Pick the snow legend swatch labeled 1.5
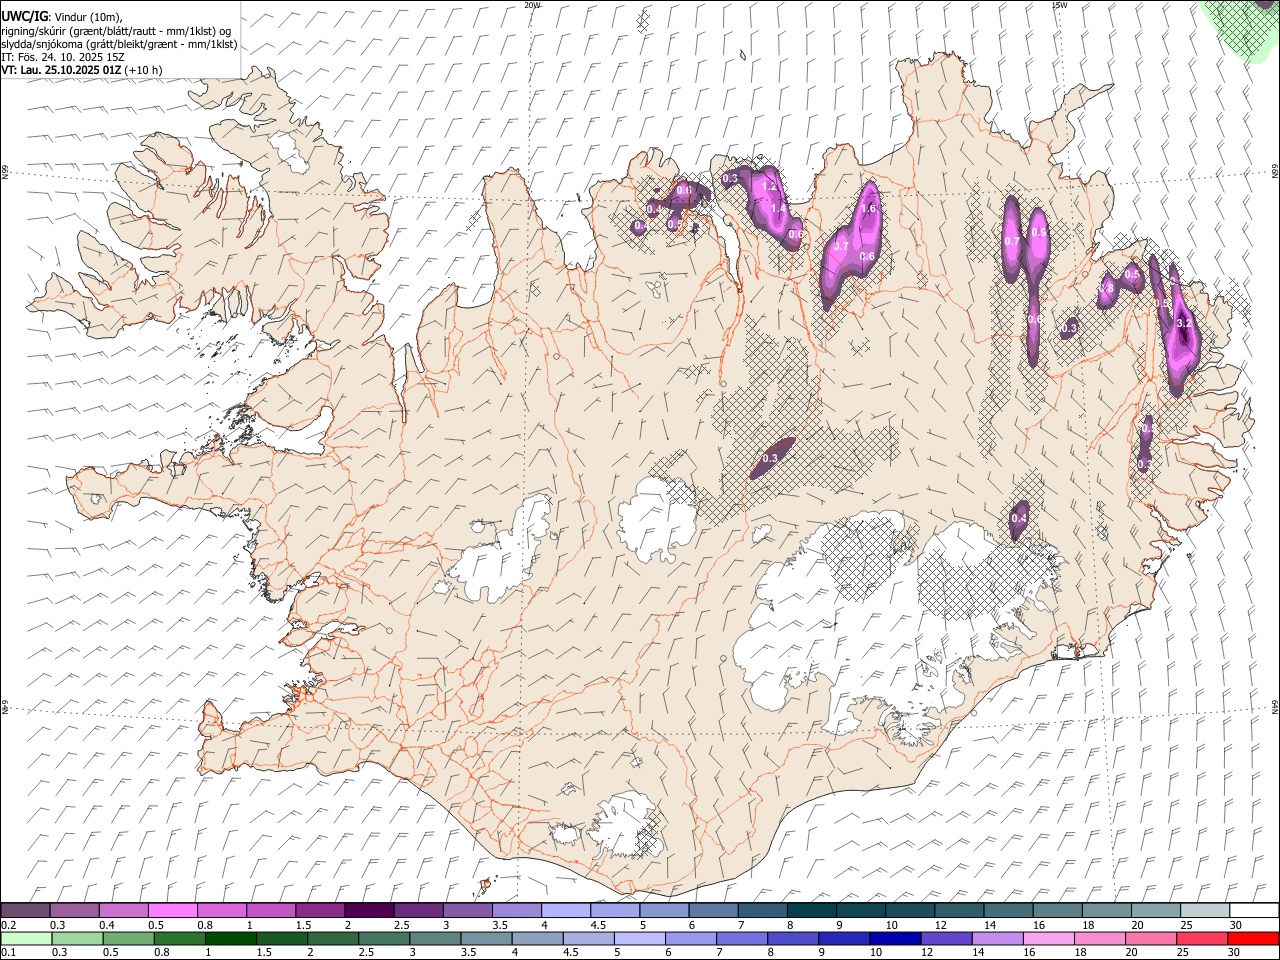 [320, 910]
